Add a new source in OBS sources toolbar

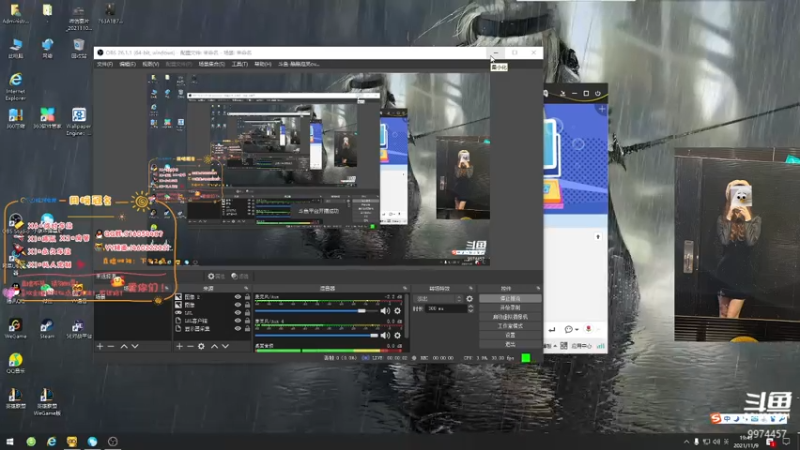pyautogui.click(x=179, y=346)
